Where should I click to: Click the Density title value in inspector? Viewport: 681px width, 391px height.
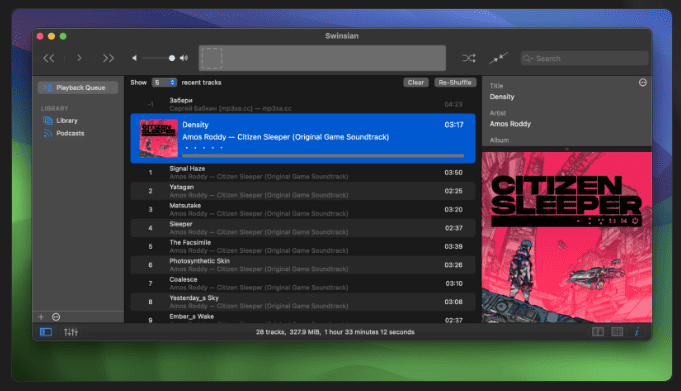click(502, 97)
